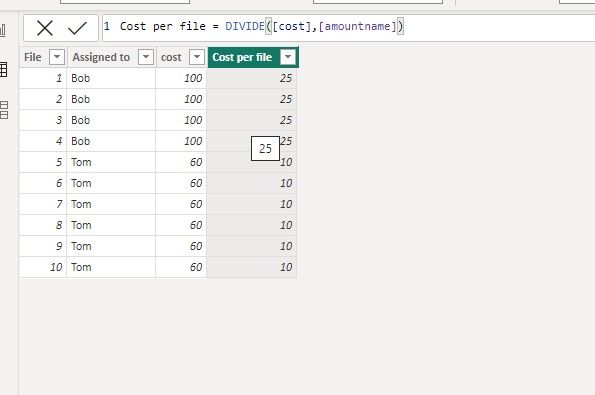Click File number 7 cell
Viewport: 595px width, 395px height.
pos(43,204)
